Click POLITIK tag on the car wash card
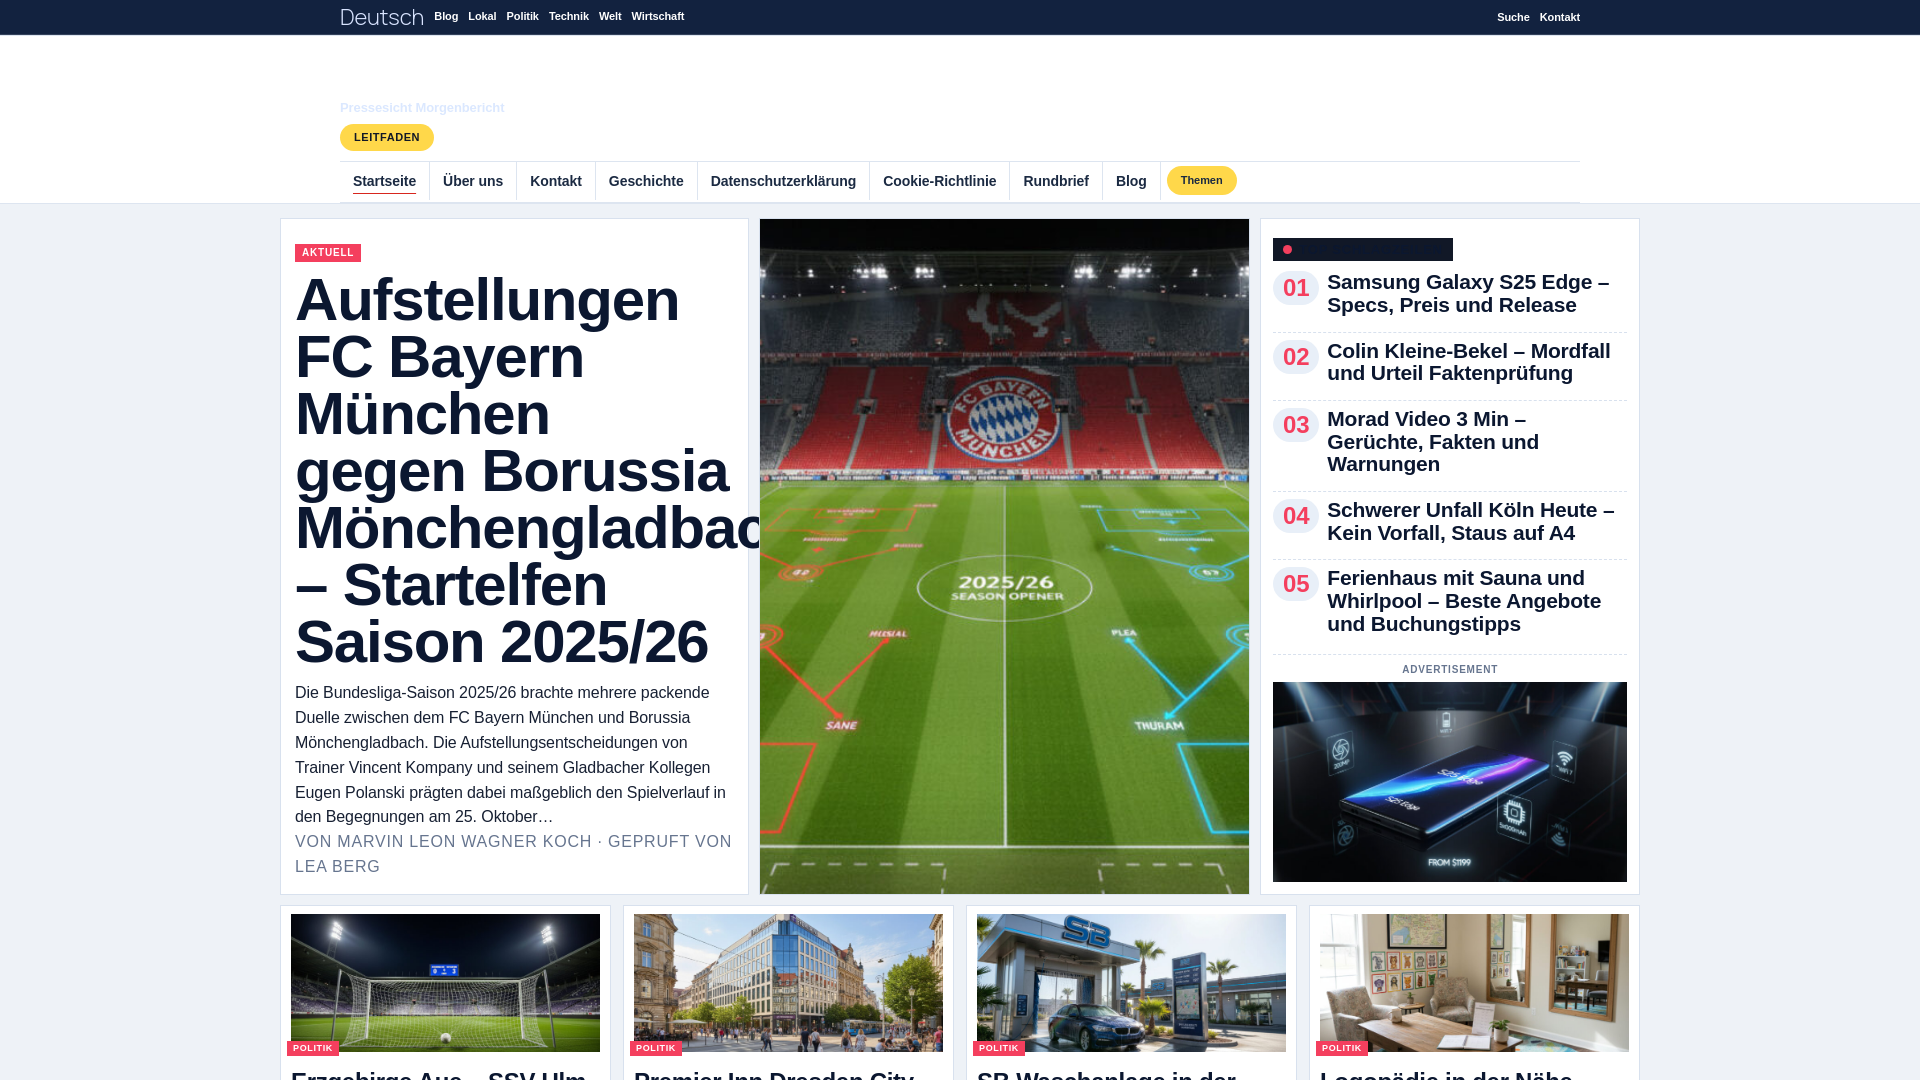This screenshot has height=1080, width=1920. (999, 1049)
